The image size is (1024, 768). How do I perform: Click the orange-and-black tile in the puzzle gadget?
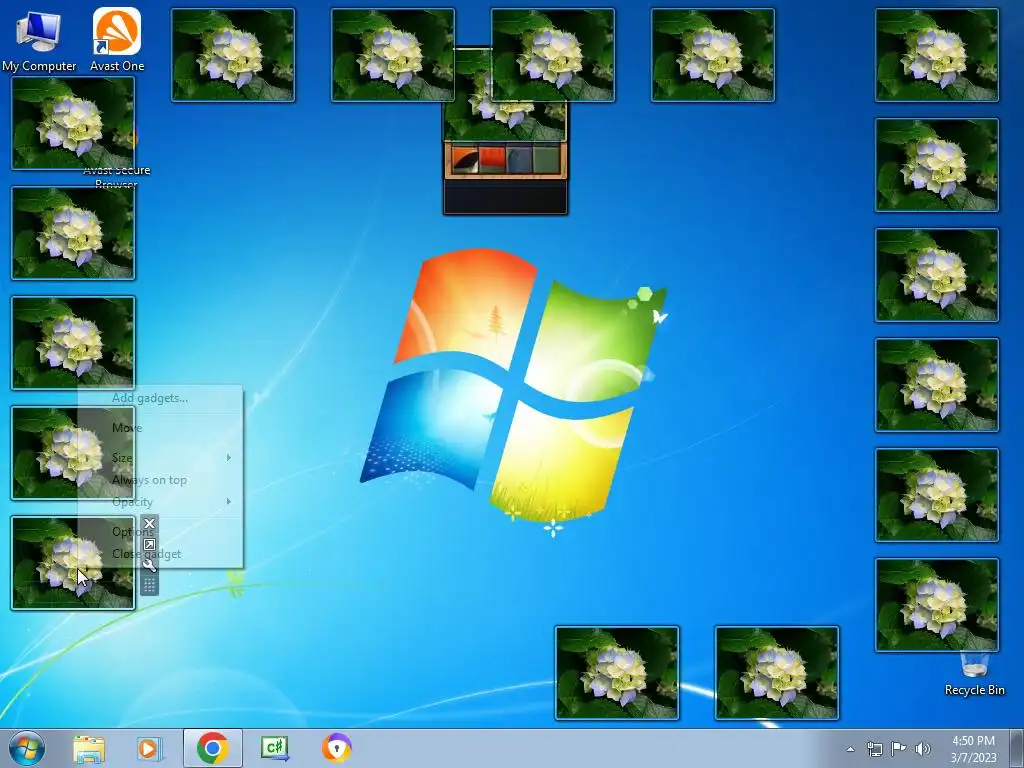pyautogui.click(x=465, y=159)
